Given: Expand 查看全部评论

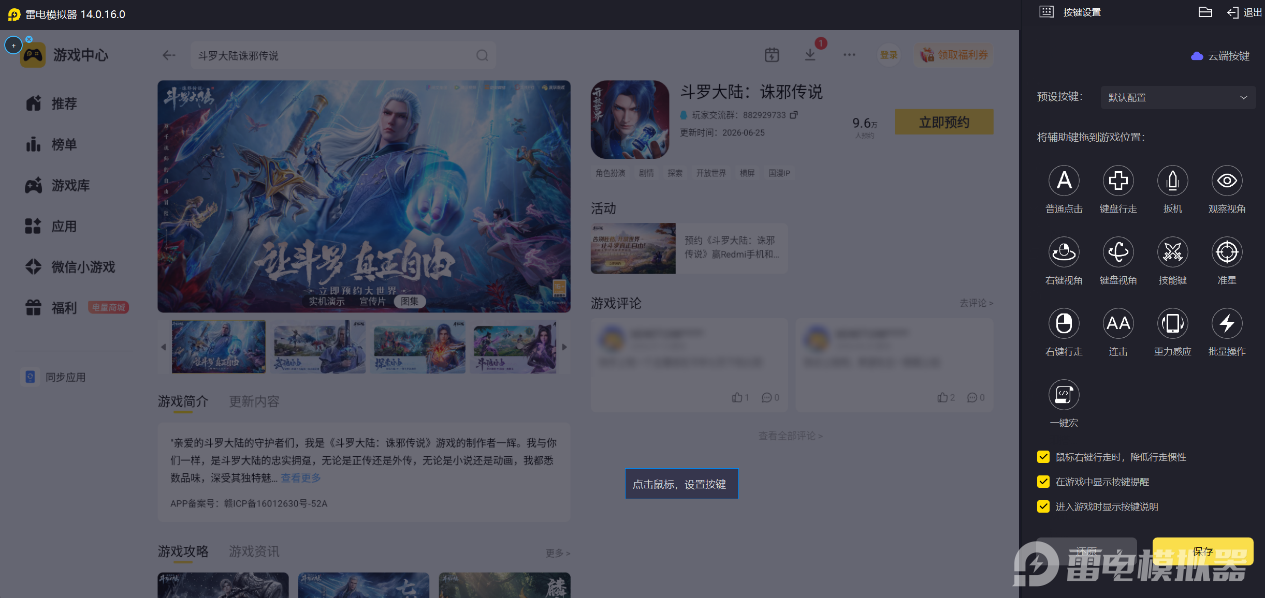Looking at the screenshot, I should point(790,436).
